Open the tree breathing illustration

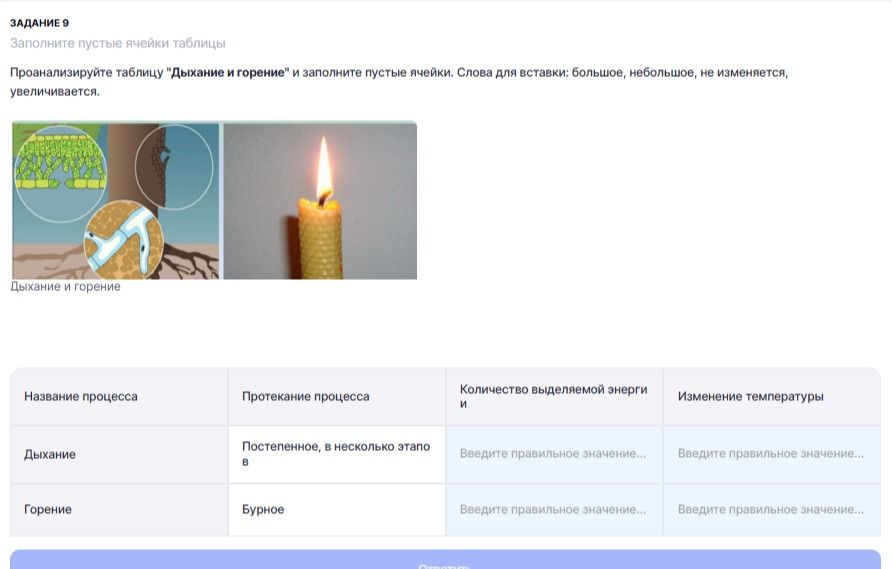(115, 201)
